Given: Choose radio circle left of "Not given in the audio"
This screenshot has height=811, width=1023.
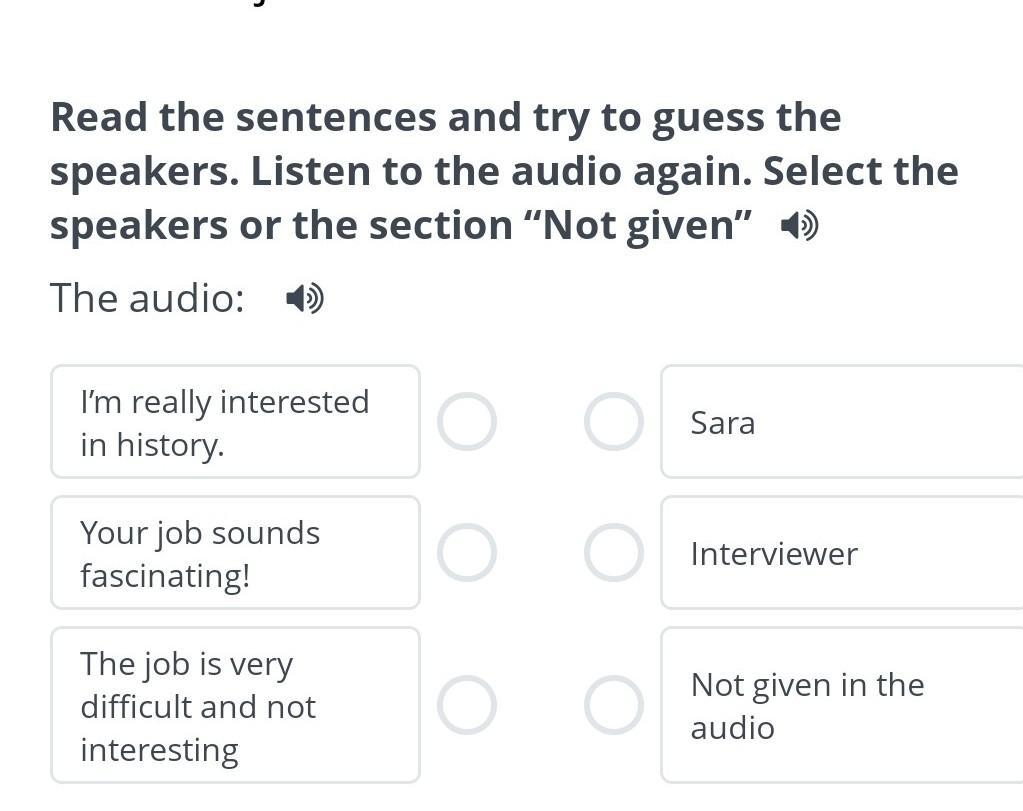Looking at the screenshot, I should click(613, 705).
